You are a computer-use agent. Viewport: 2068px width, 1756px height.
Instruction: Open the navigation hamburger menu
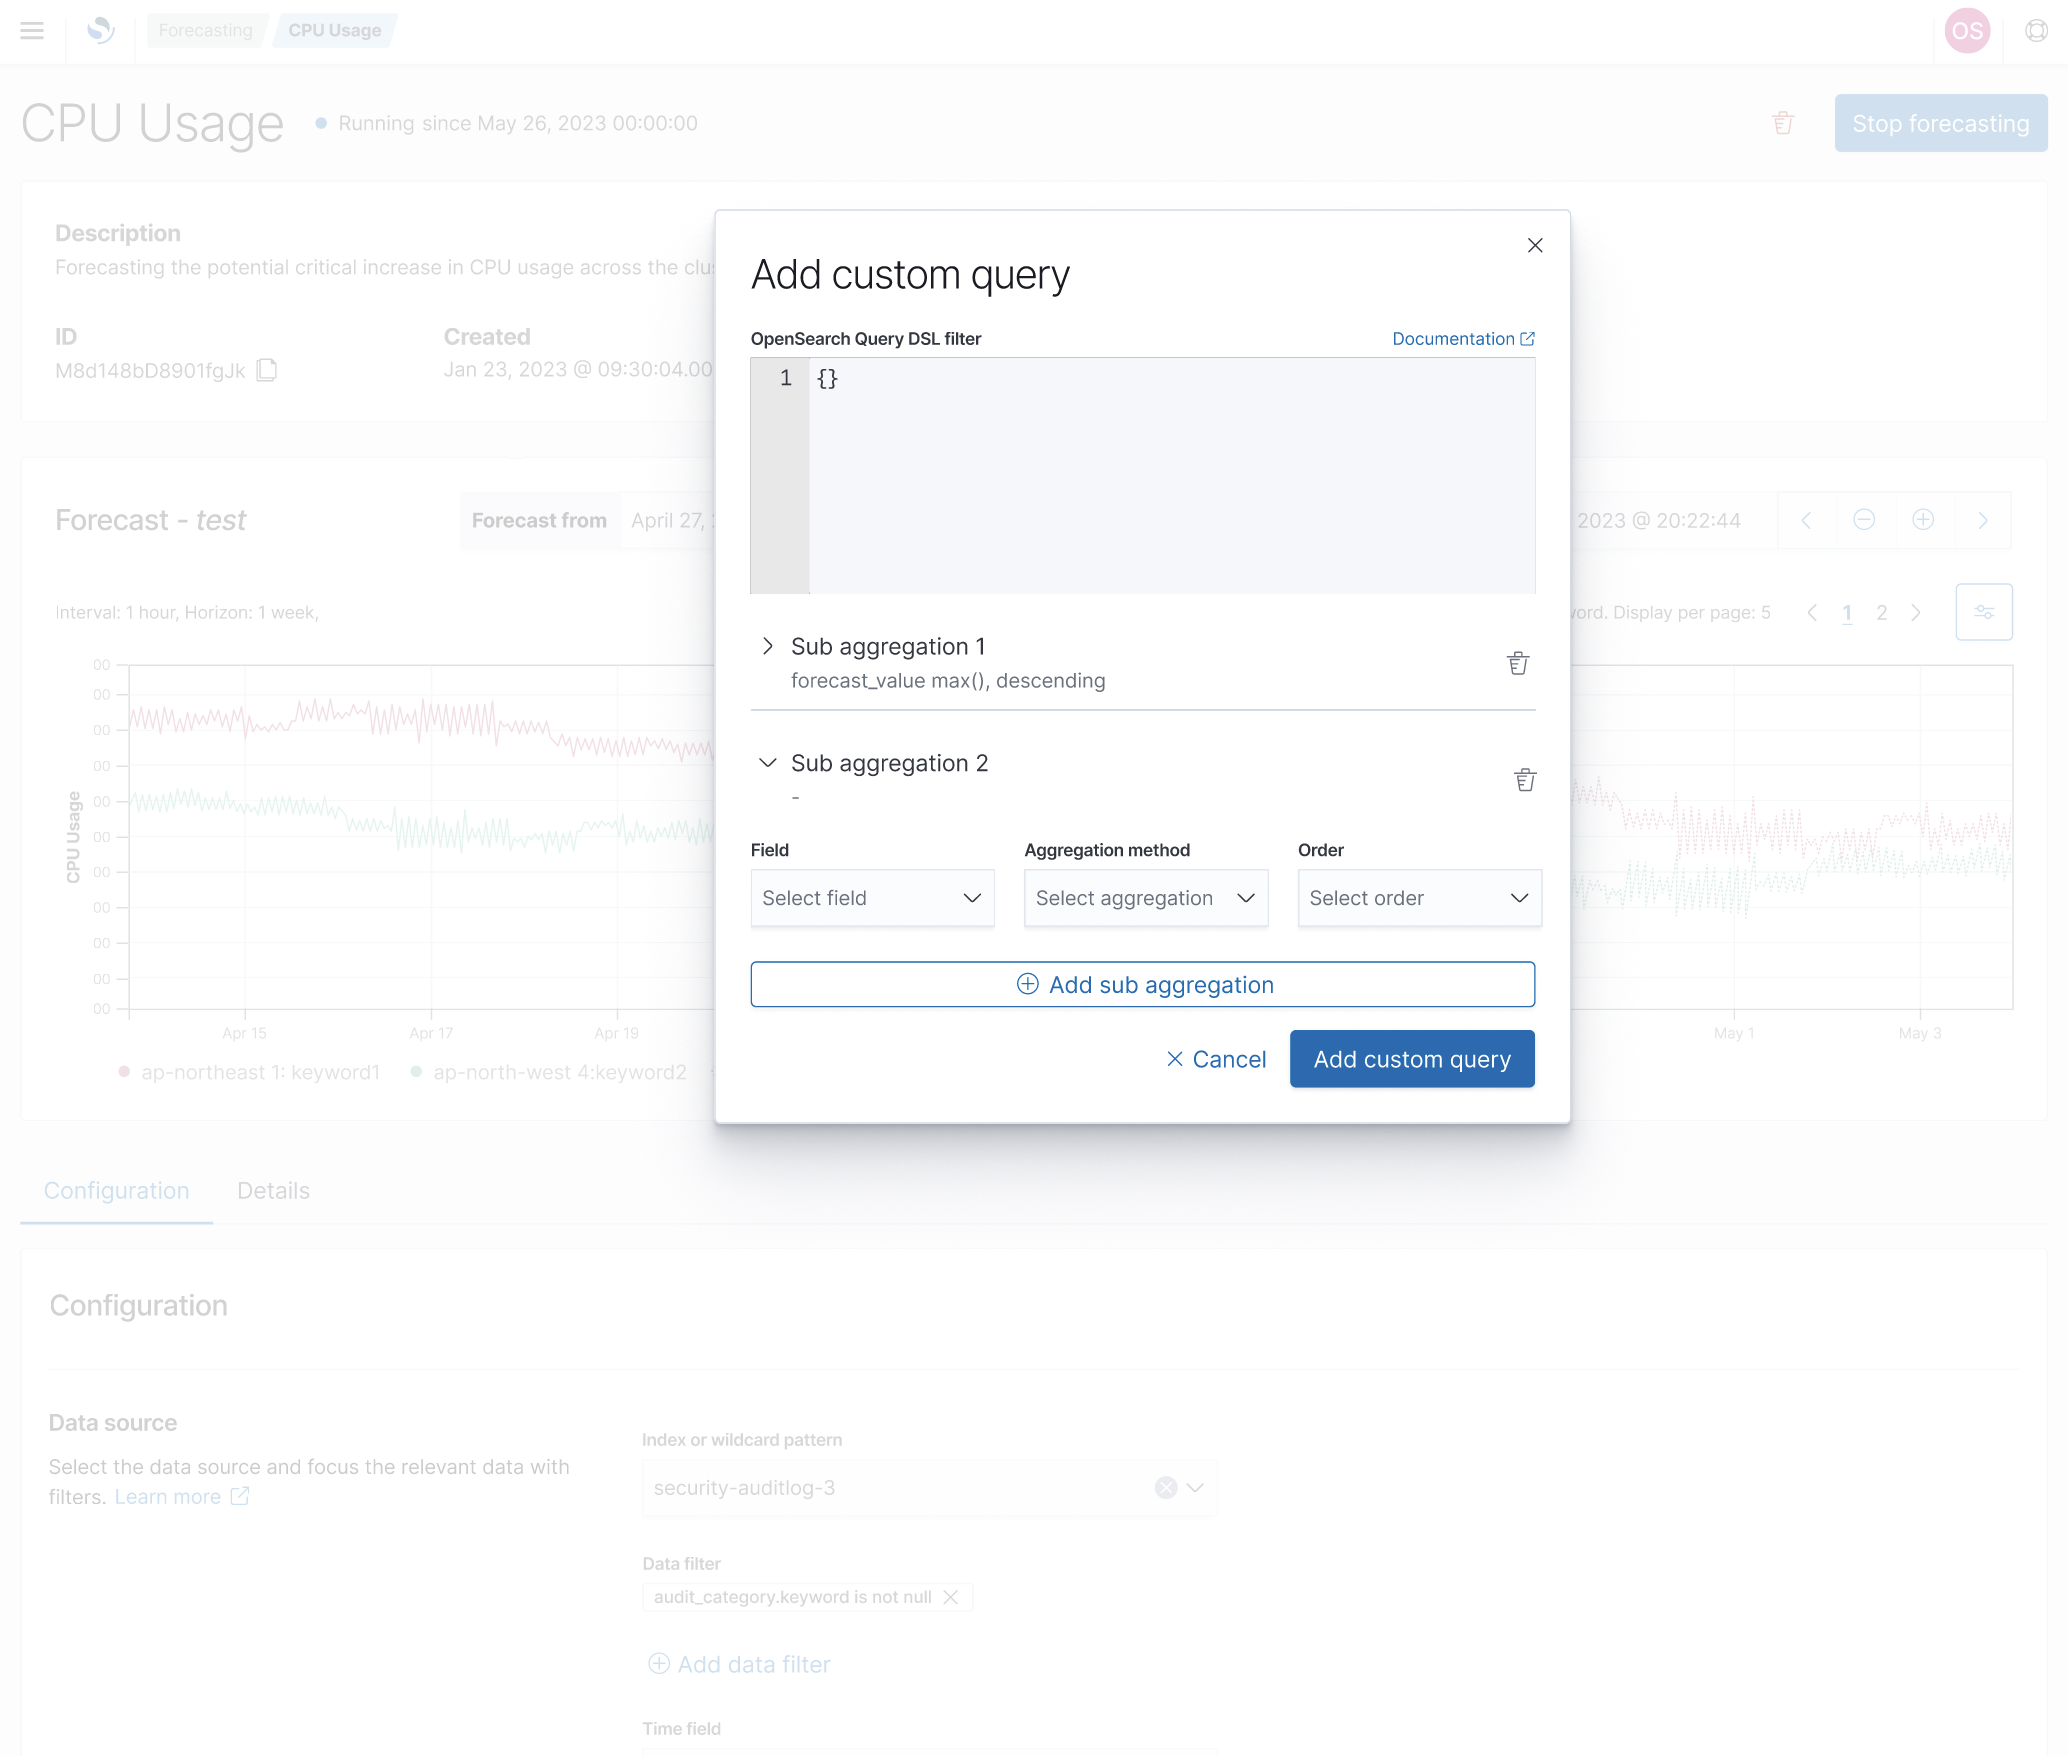[x=33, y=31]
